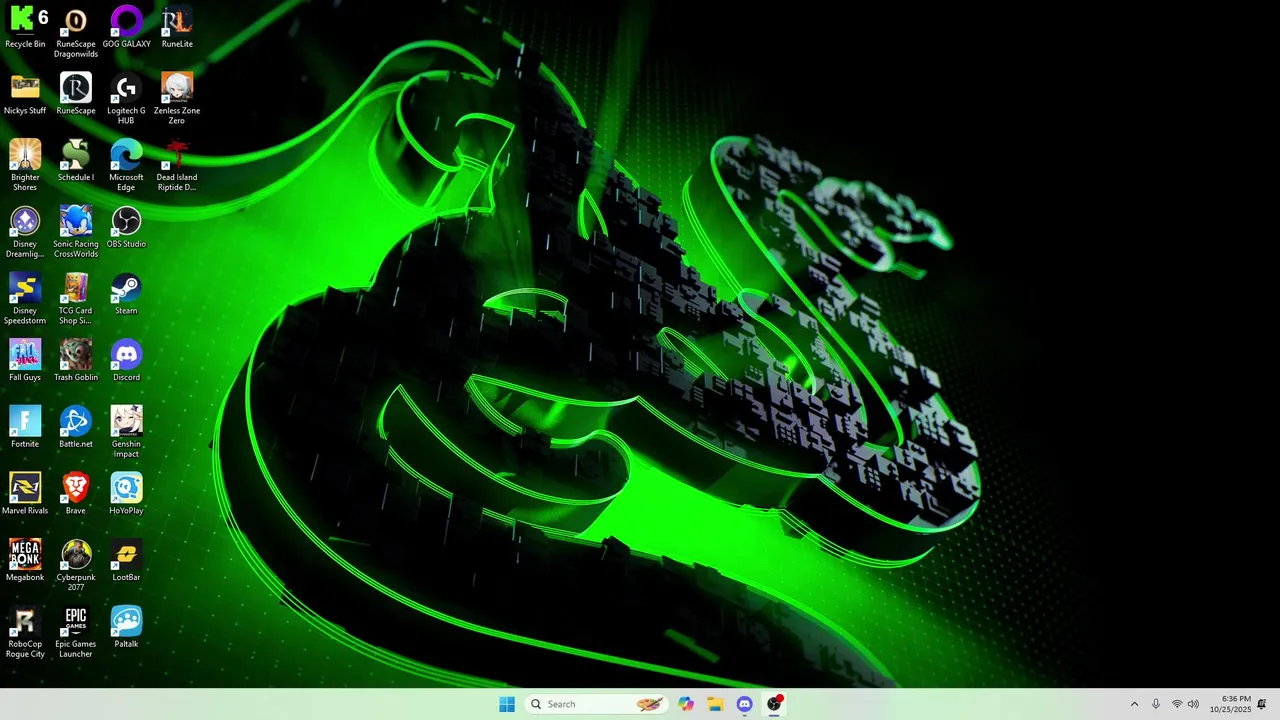The height and width of the screenshot is (720, 1280).
Task: Select the Trash Goblin icon
Action: pos(76,361)
